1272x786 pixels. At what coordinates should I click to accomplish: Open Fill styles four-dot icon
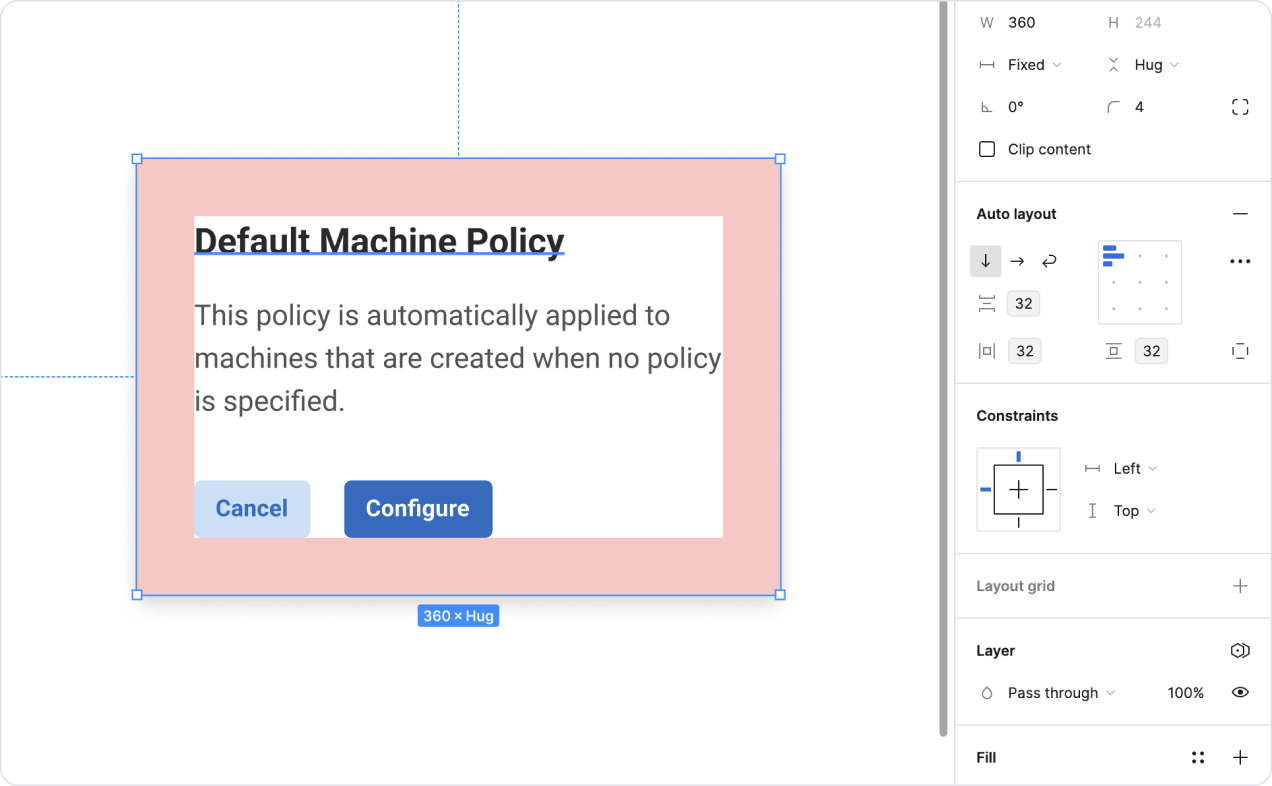pos(1198,758)
